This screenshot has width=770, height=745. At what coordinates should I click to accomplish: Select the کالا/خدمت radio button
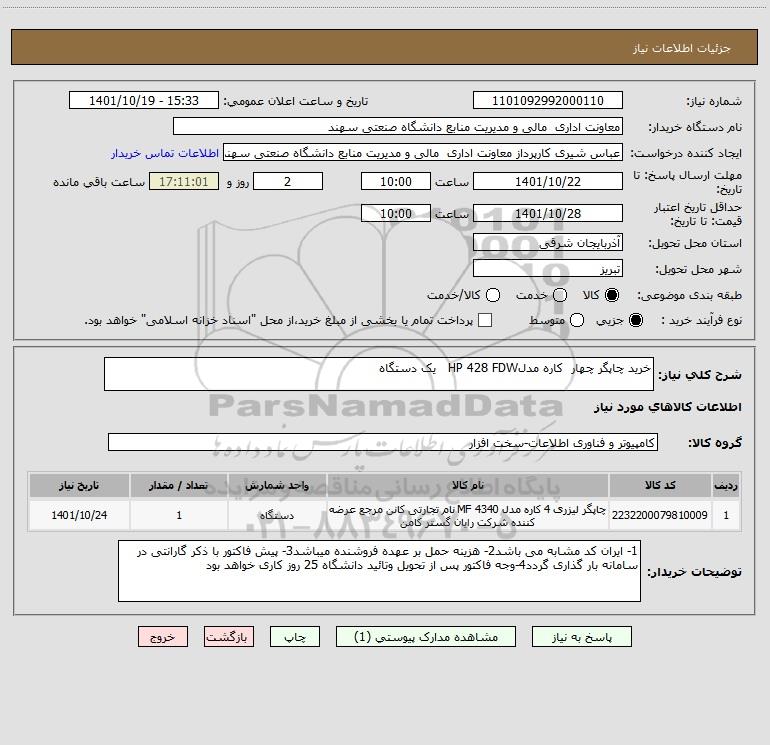pos(493,295)
